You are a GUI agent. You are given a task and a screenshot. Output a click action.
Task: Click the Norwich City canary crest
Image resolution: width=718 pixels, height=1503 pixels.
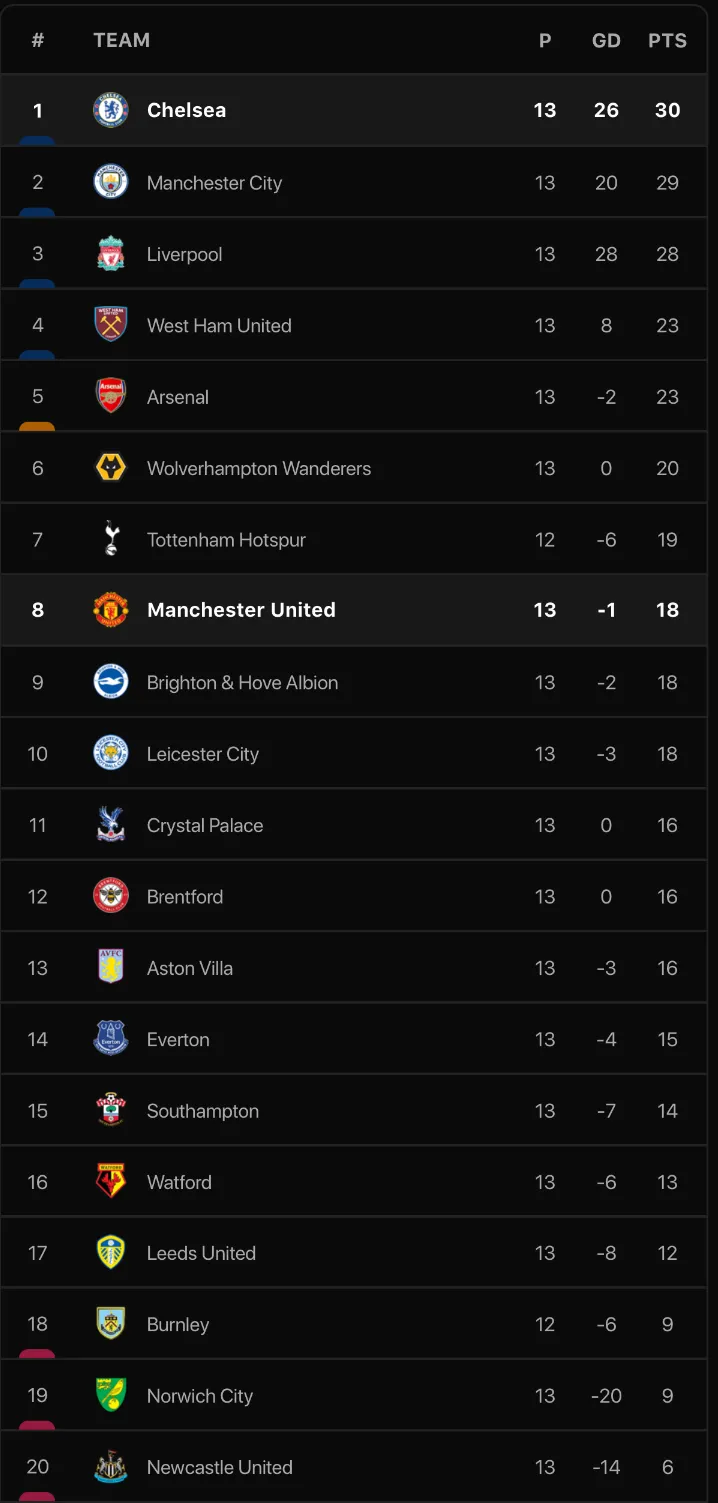tap(110, 1396)
